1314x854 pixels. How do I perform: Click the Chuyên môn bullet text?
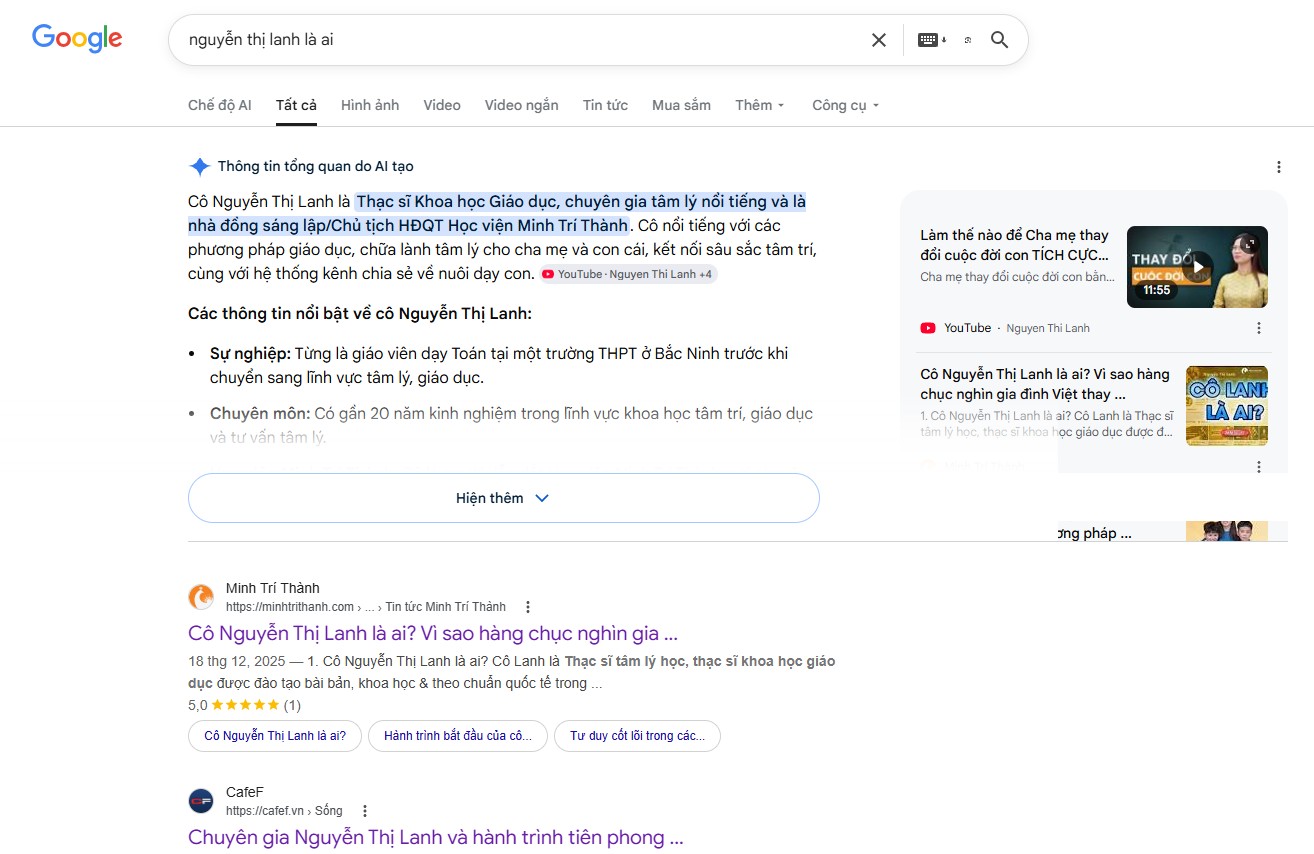pyautogui.click(x=511, y=425)
